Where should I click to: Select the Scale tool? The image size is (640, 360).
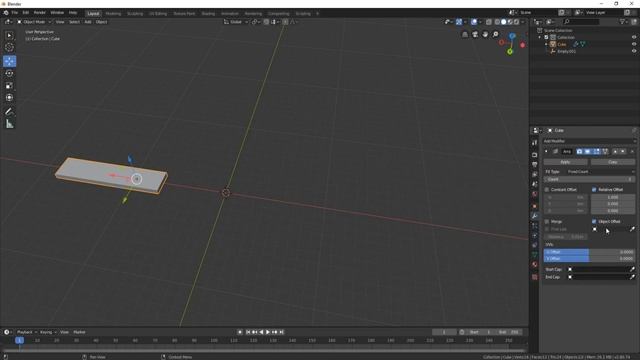tap(9, 86)
